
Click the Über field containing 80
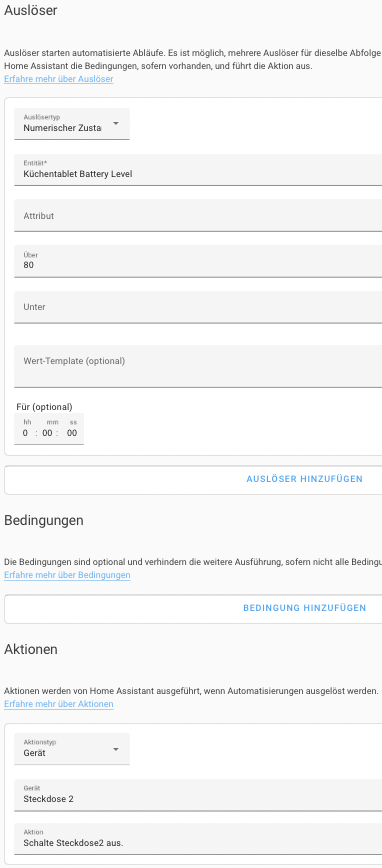198,261
